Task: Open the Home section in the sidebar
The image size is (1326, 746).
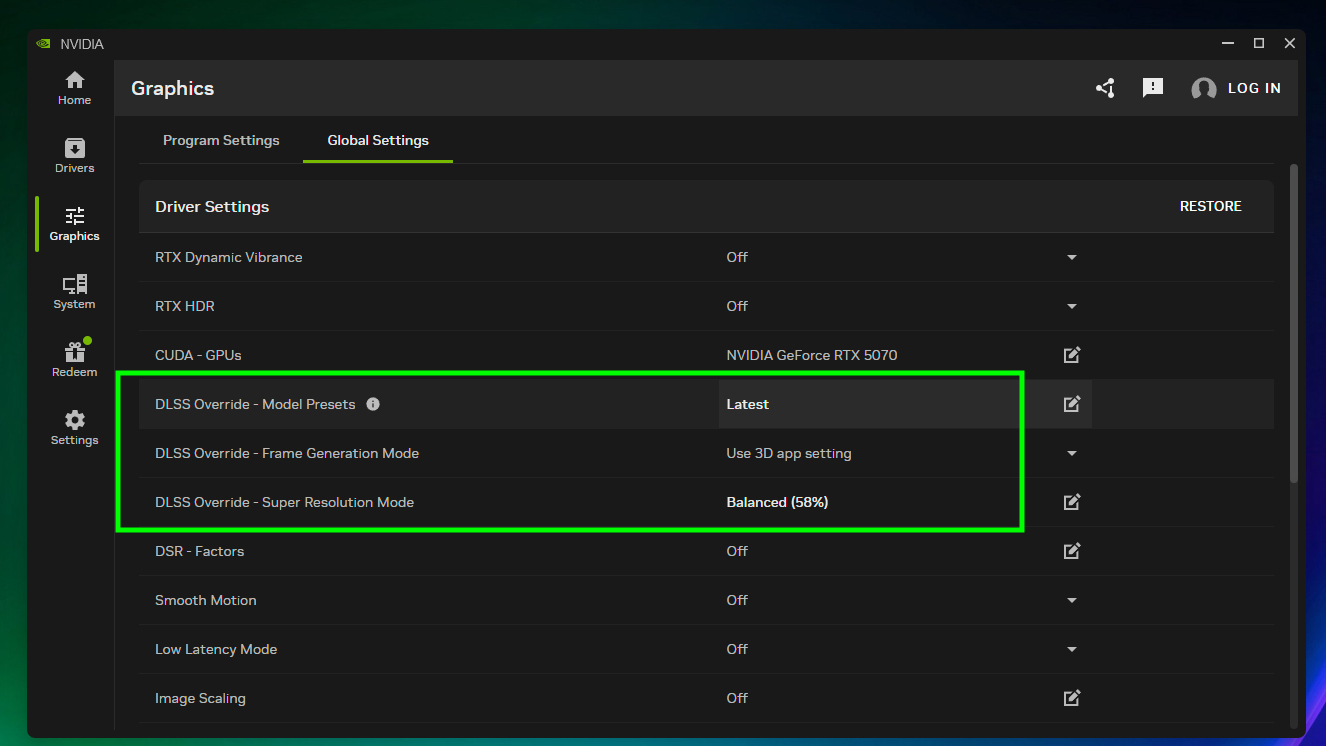Action: [x=74, y=88]
